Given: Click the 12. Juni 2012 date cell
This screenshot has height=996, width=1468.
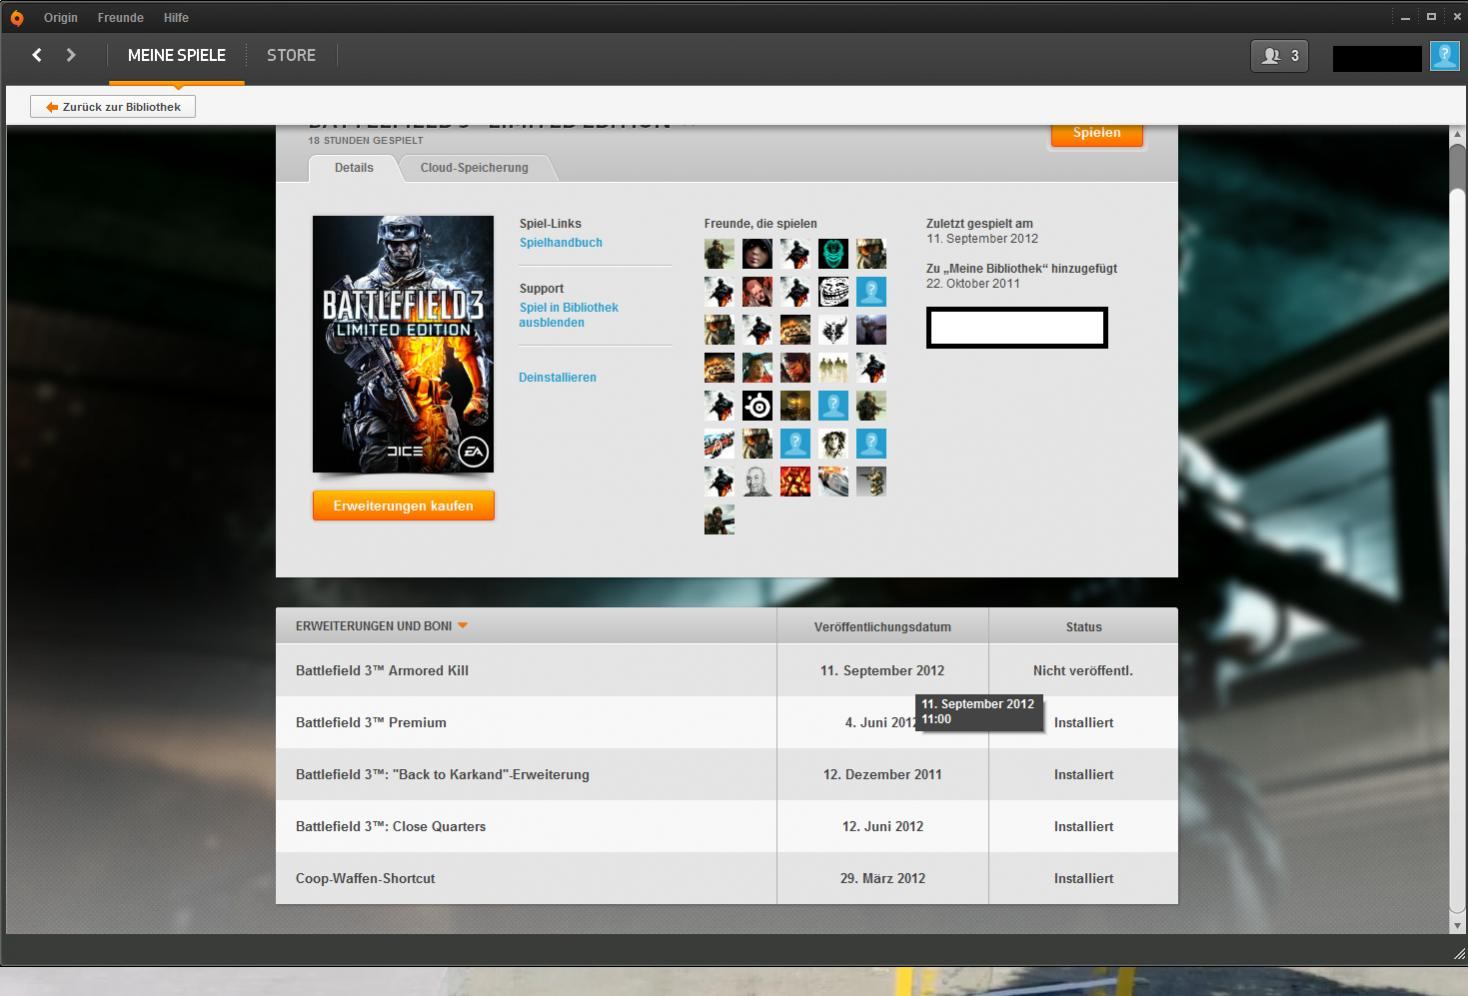Looking at the screenshot, I should [x=882, y=827].
